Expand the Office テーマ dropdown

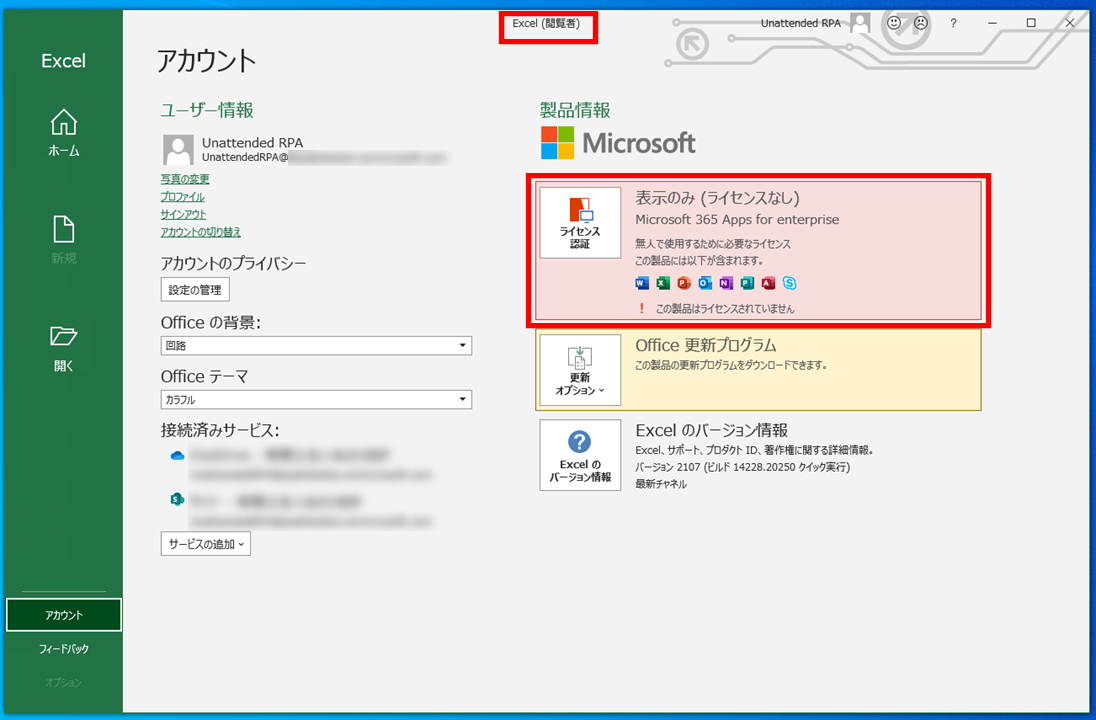(x=316, y=399)
